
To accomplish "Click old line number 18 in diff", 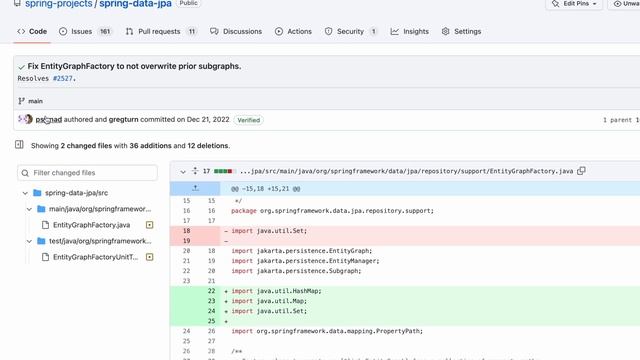I will pos(187,231).
